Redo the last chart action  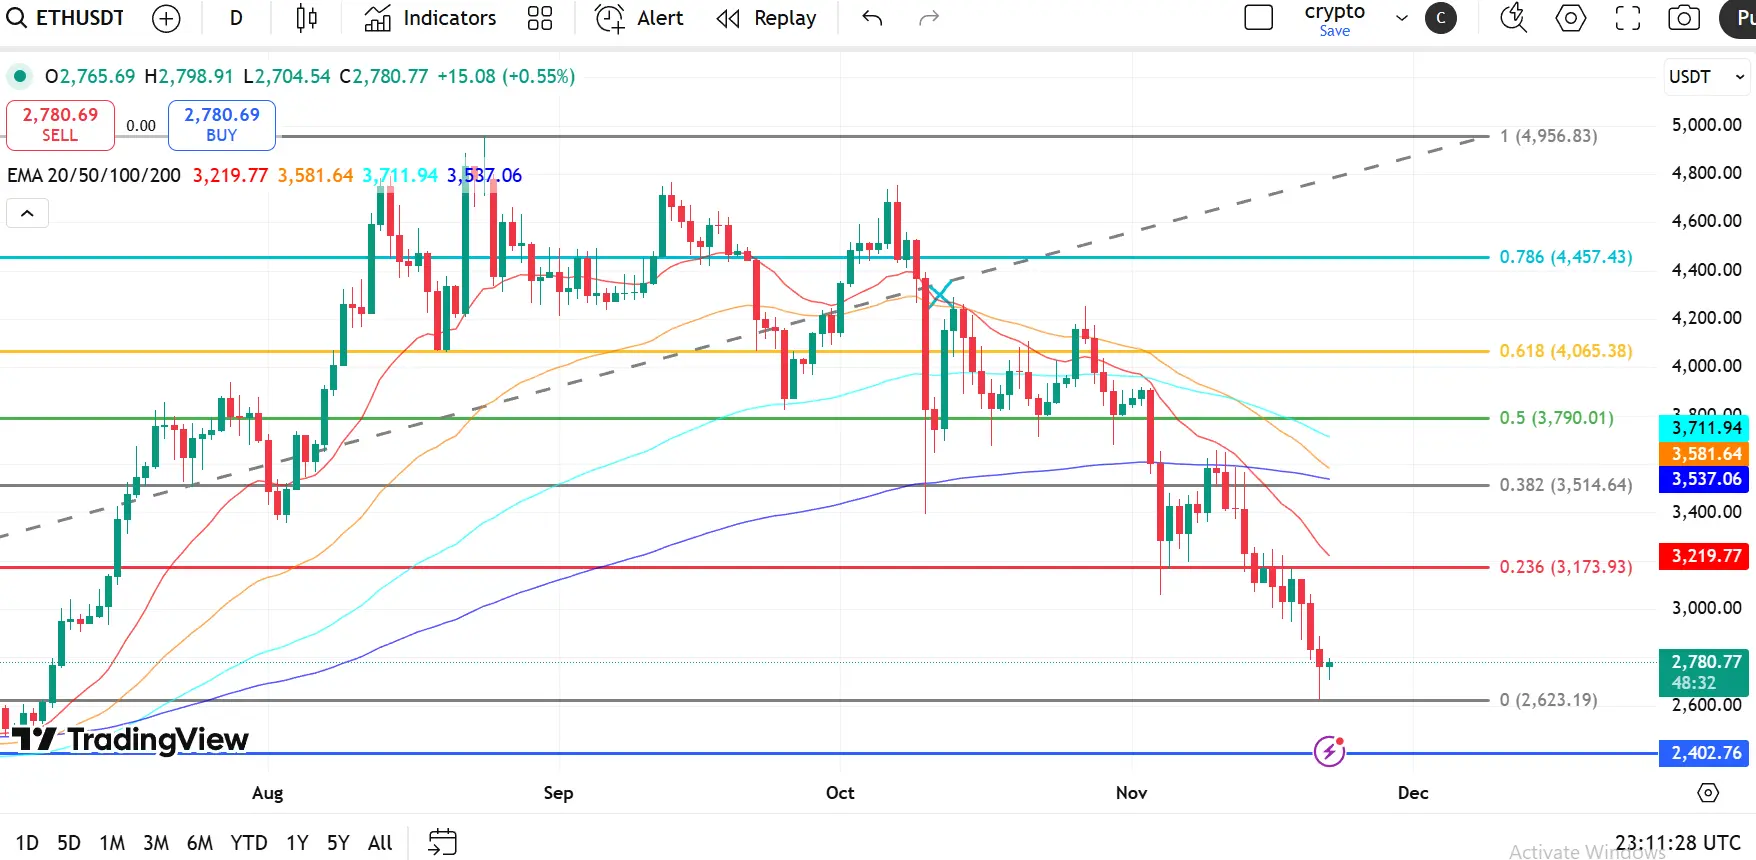point(929,18)
